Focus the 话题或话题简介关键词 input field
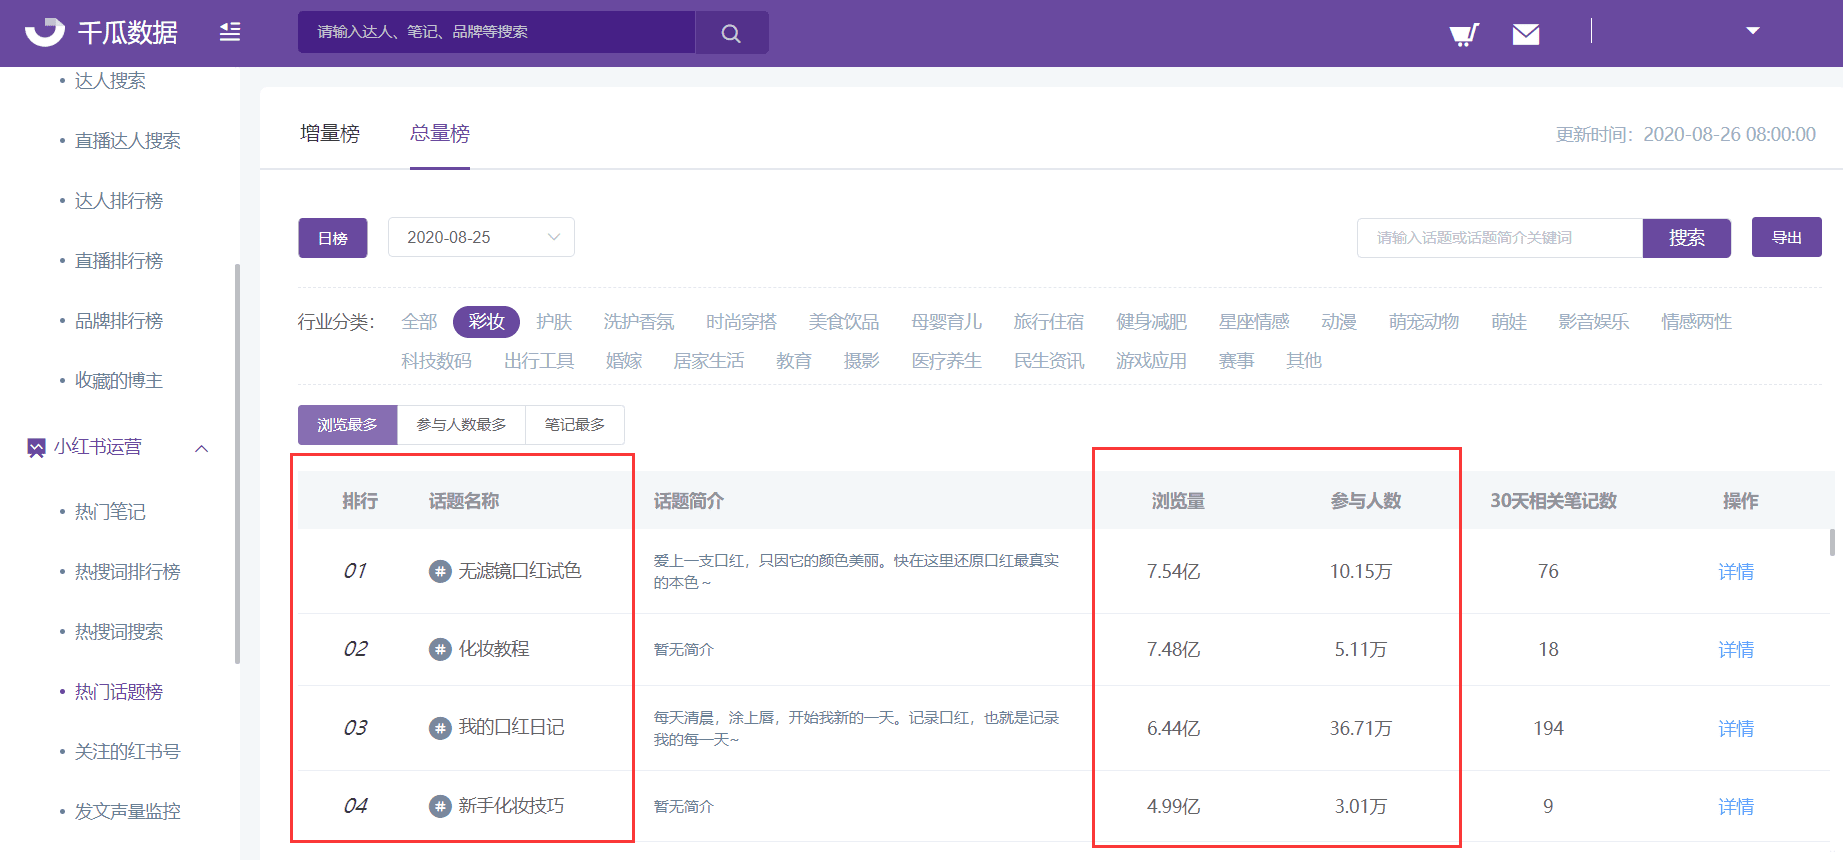This screenshot has height=860, width=1843. 1500,238
